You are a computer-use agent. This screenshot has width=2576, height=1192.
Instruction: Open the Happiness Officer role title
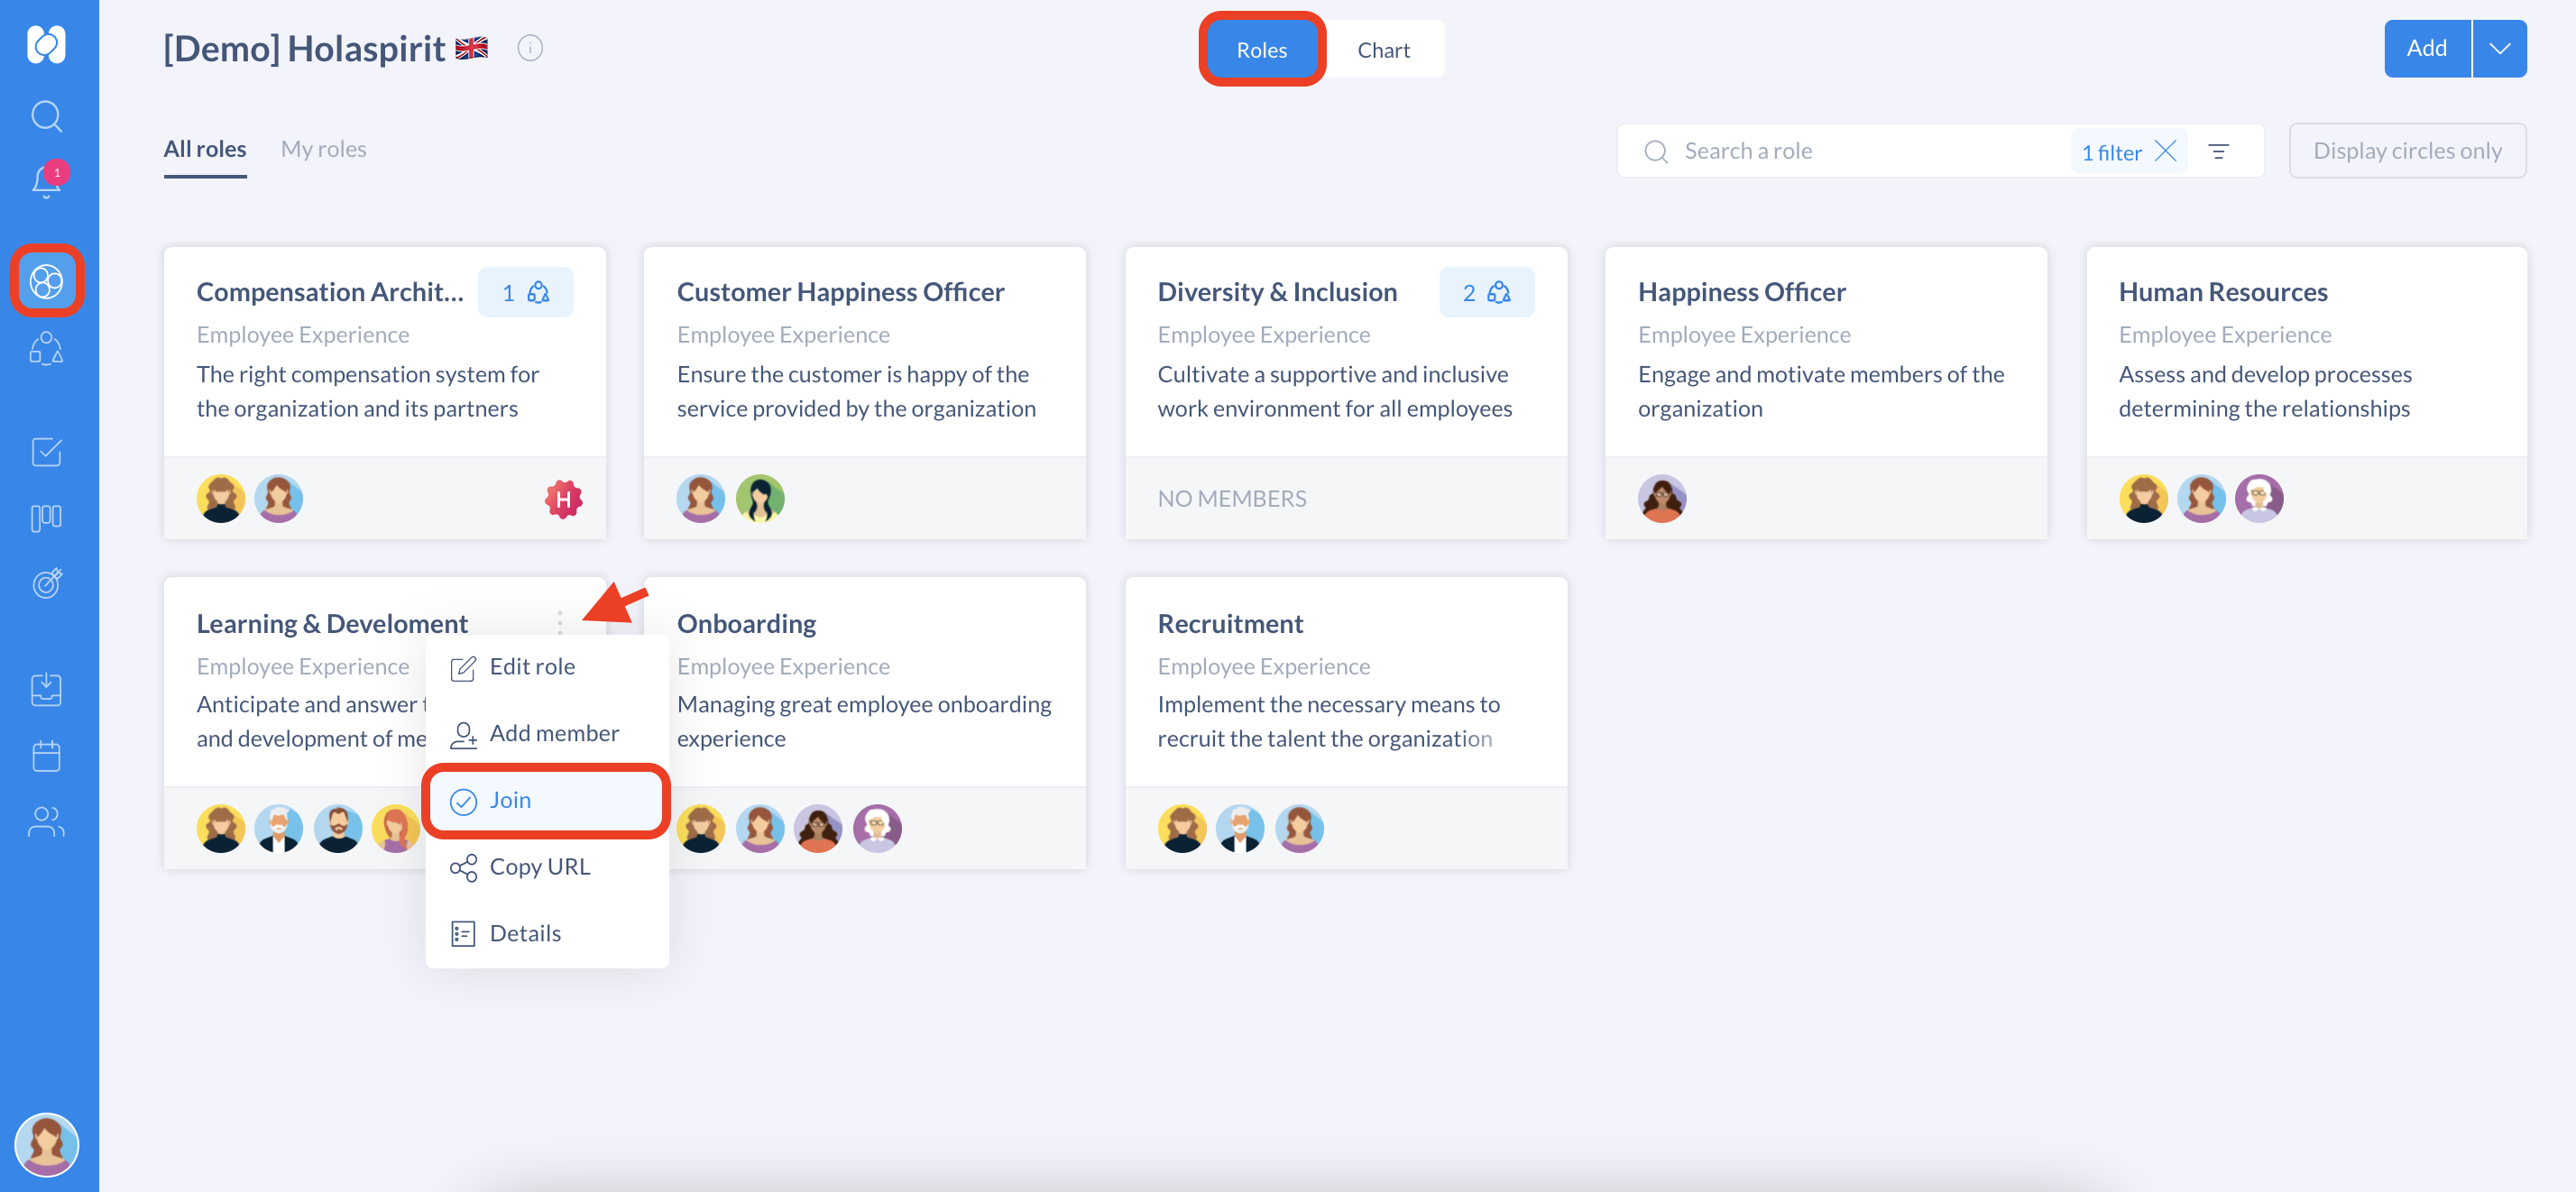pyautogui.click(x=1741, y=292)
